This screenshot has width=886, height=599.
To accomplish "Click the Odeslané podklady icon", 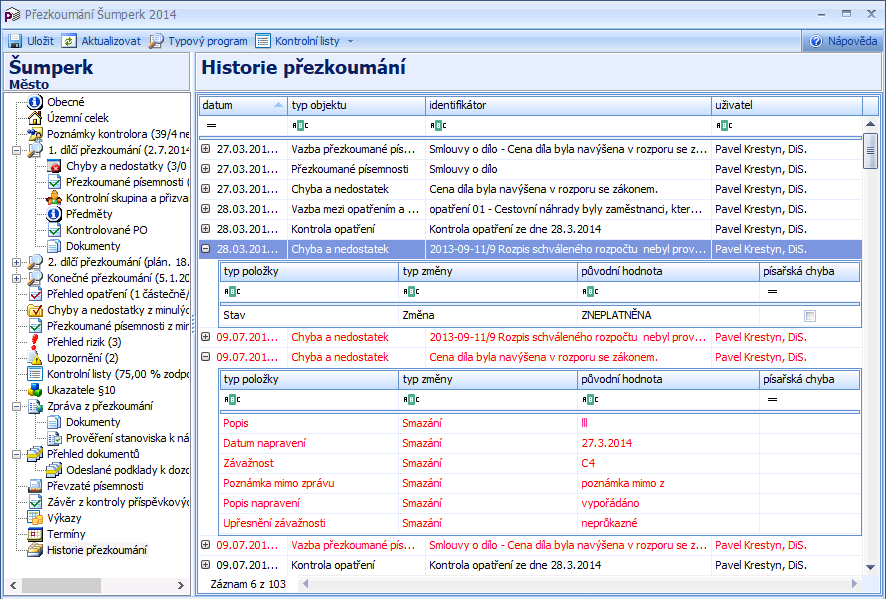I will point(54,470).
